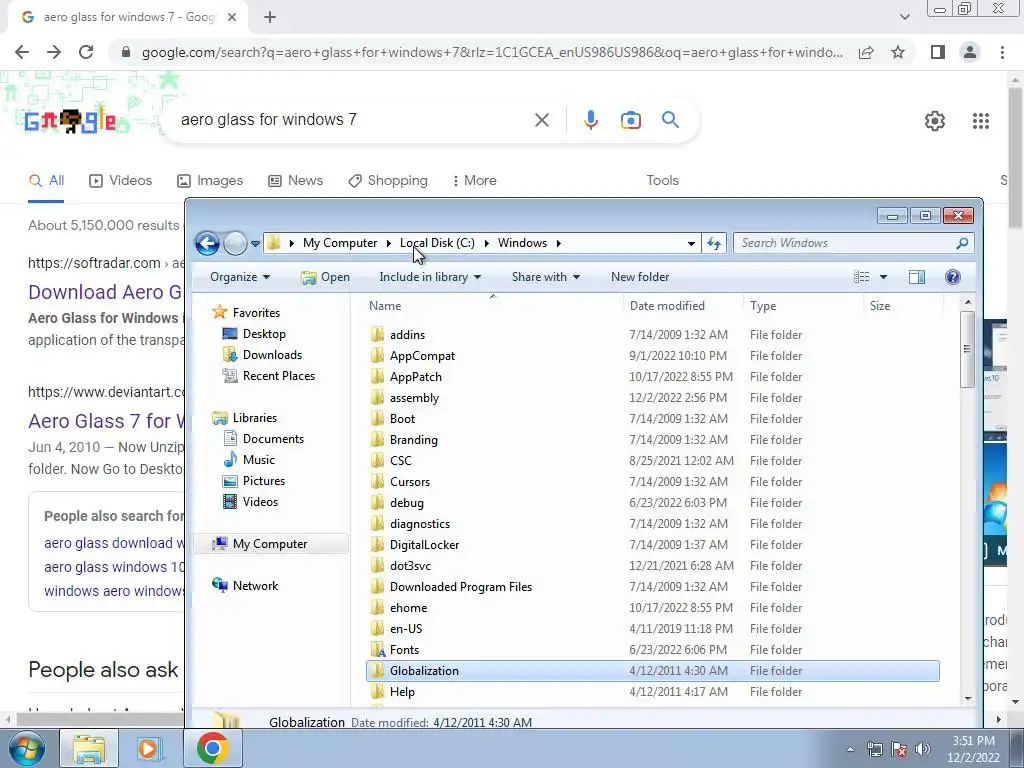
Task: Click scroll down arrow of file list
Action: pyautogui.click(x=968, y=699)
